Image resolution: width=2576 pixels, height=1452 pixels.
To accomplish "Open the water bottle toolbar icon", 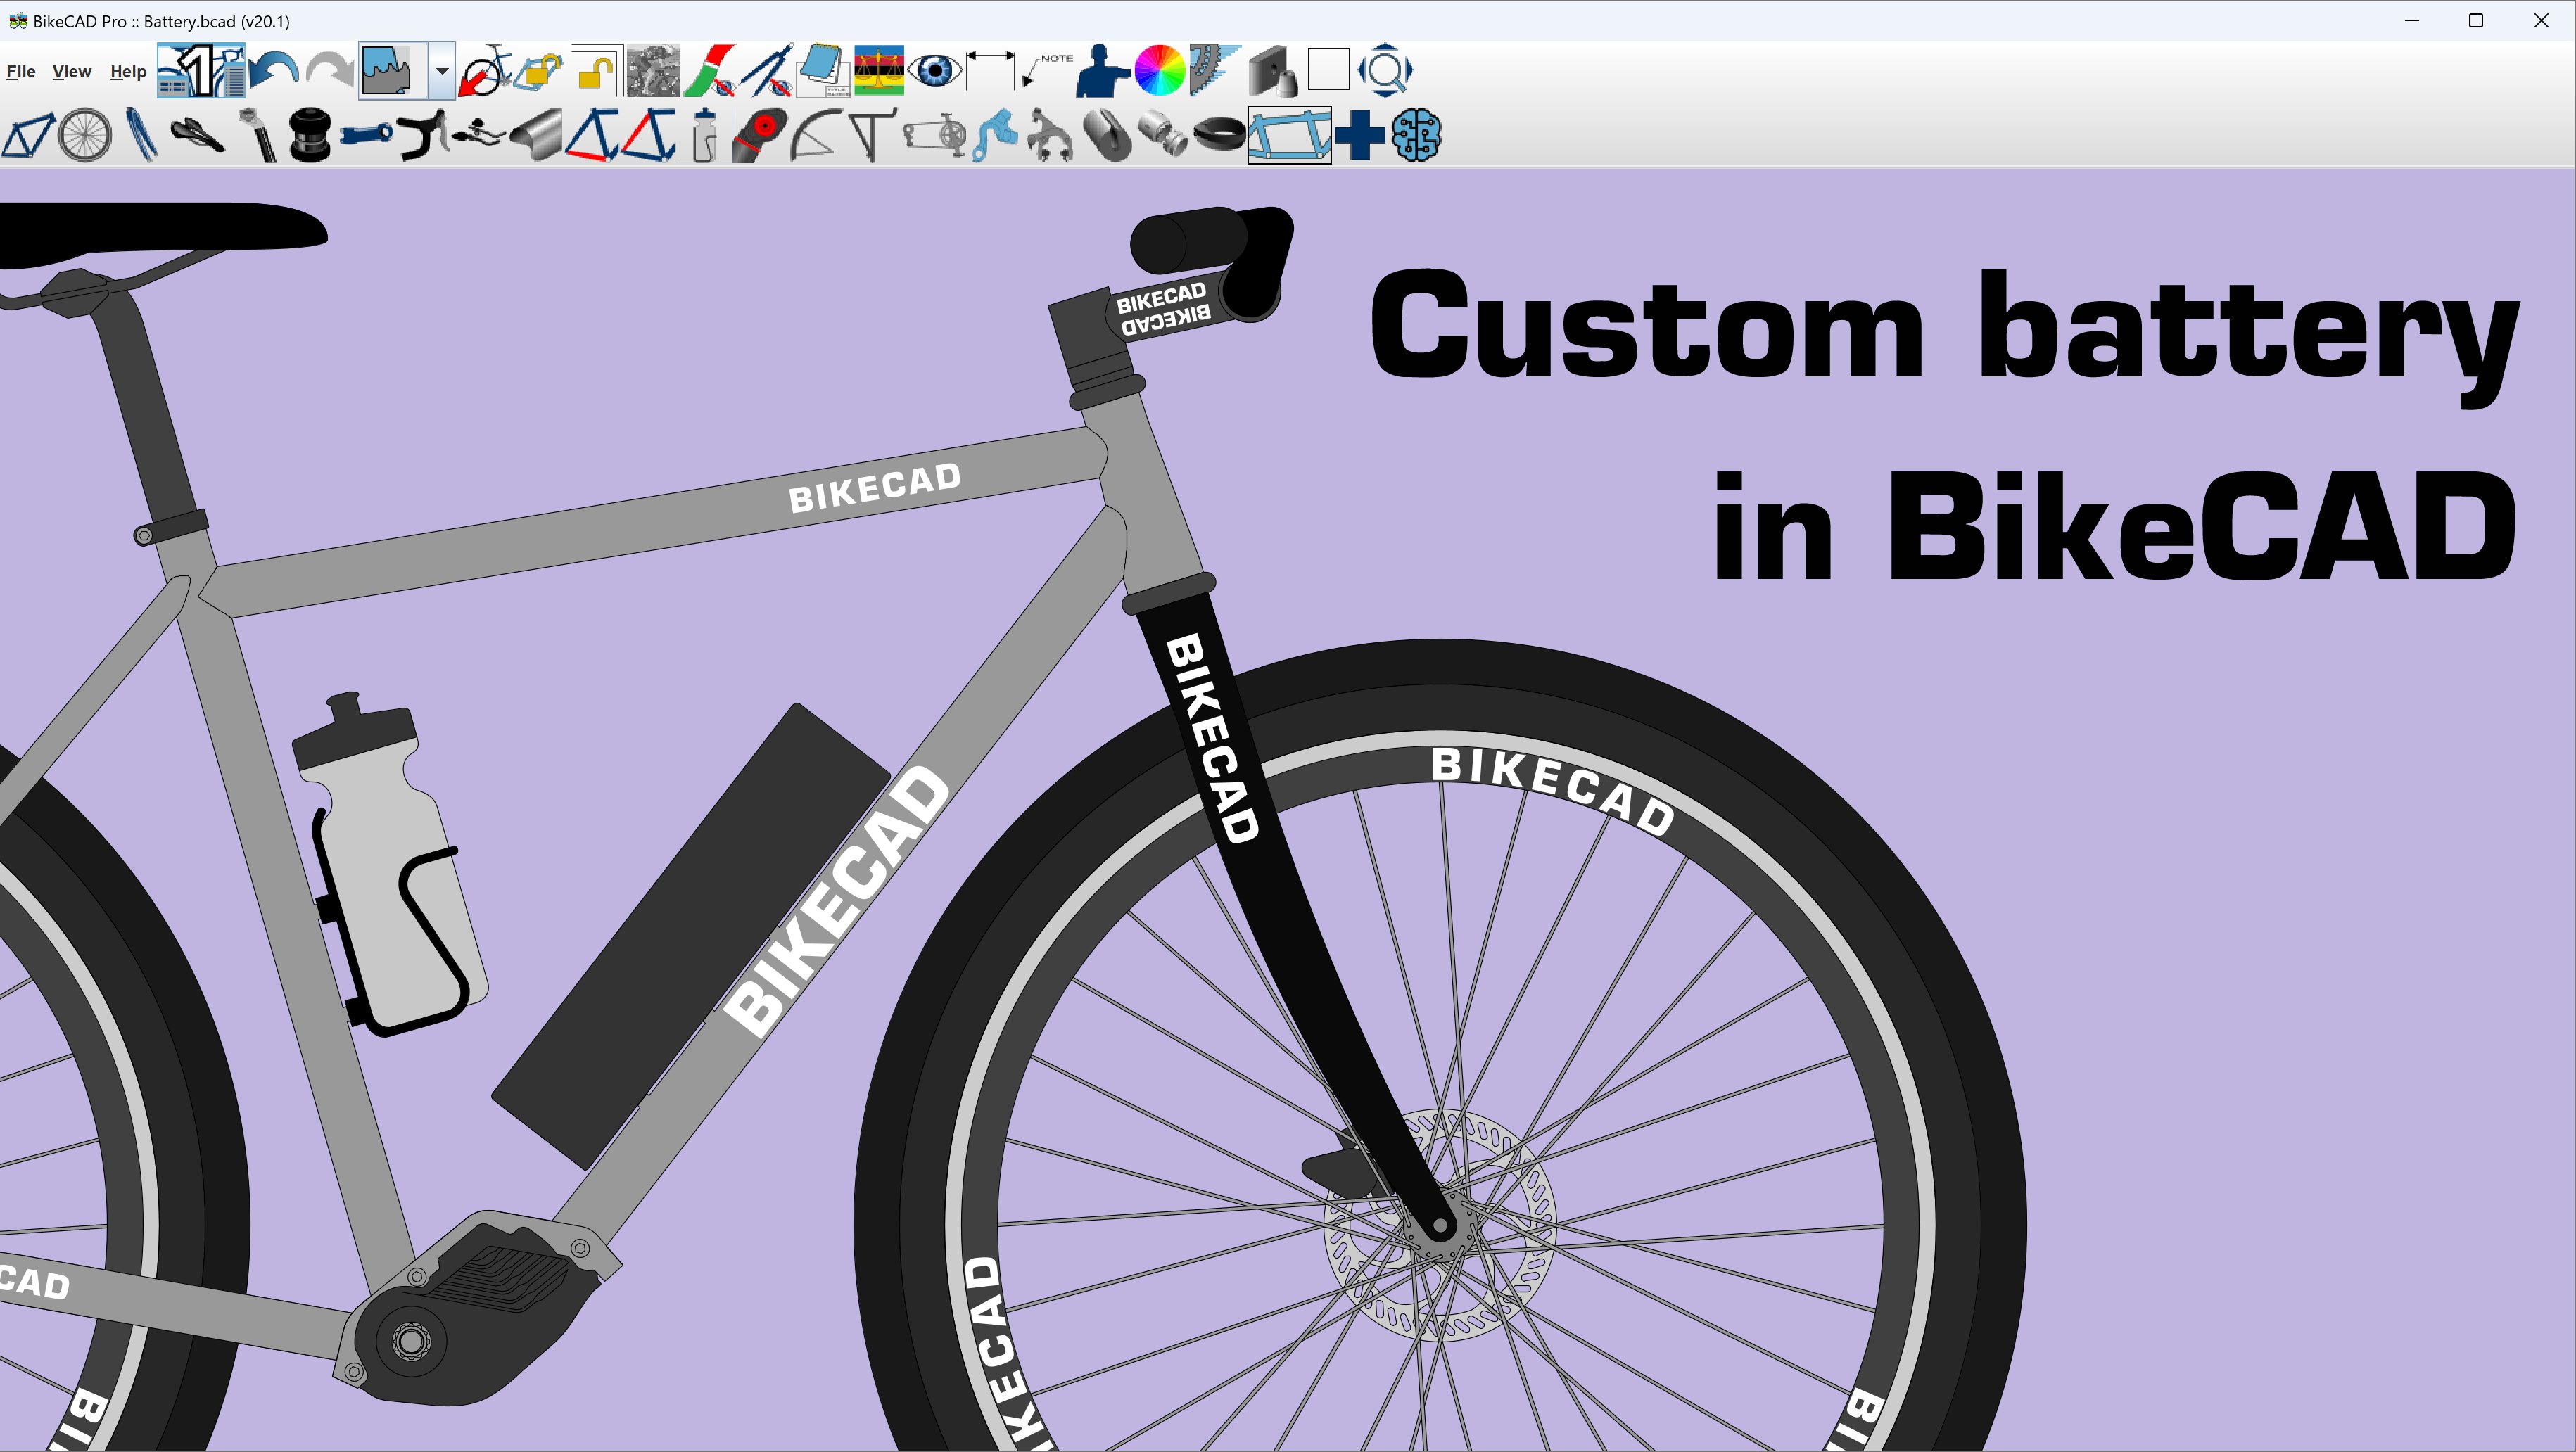I will (x=705, y=135).
